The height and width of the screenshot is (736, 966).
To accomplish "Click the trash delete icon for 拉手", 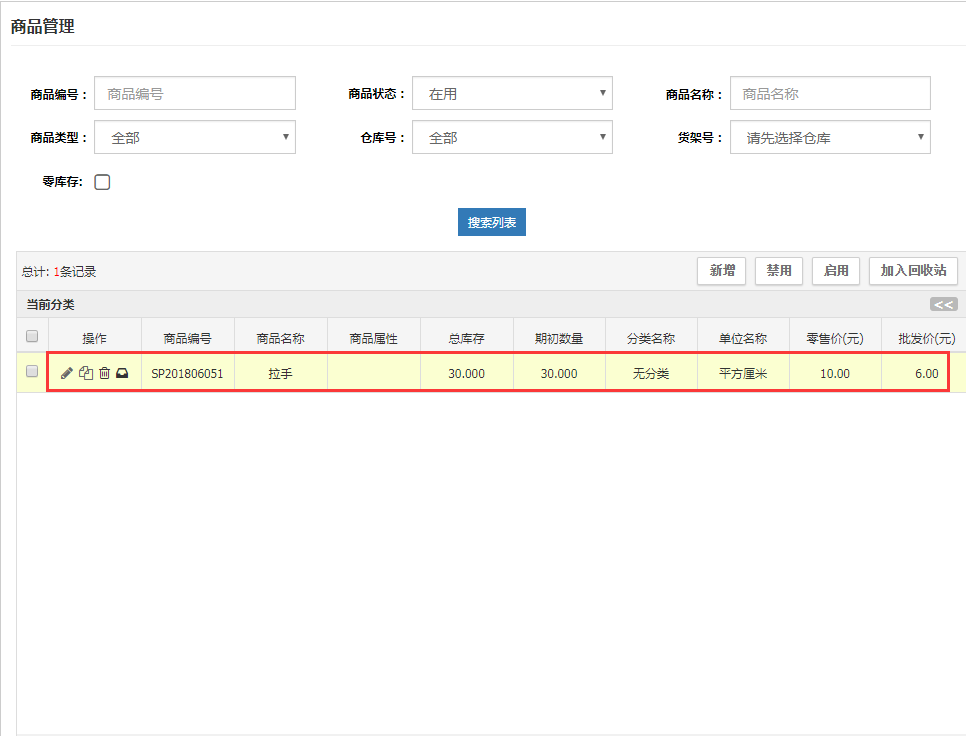I will coord(104,373).
